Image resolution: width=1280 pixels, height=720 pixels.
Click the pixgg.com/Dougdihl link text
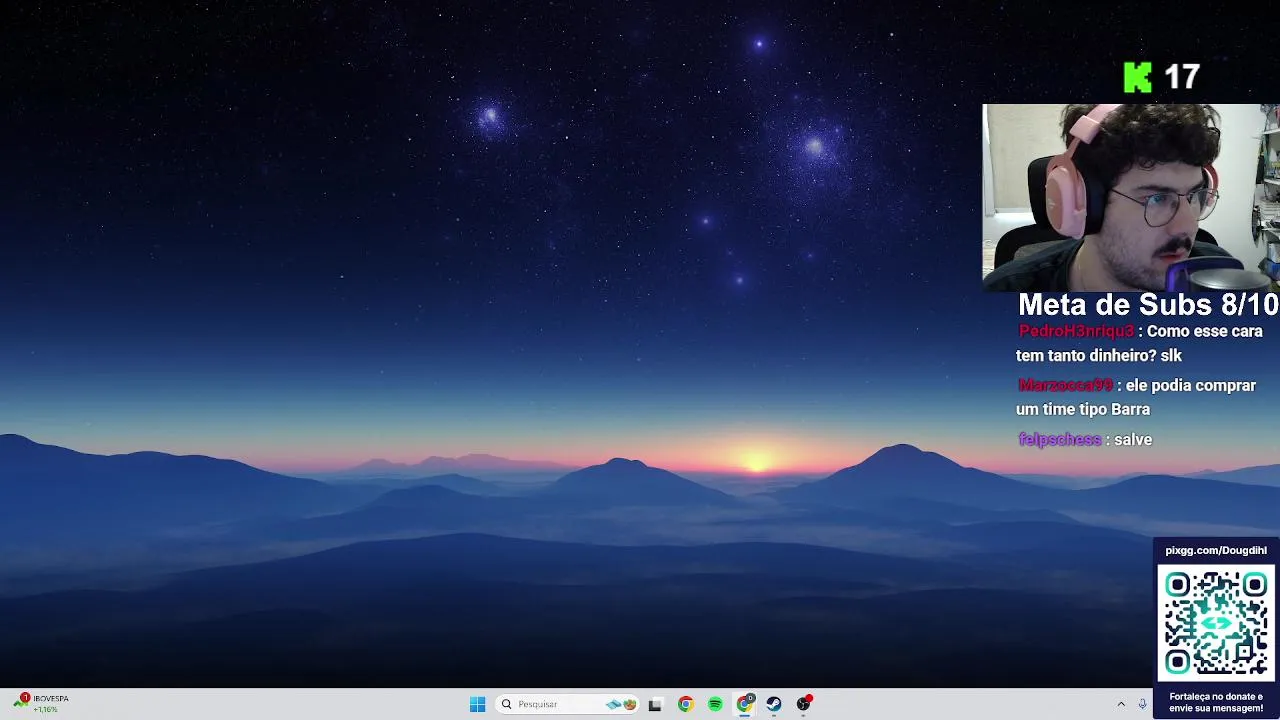(1216, 550)
